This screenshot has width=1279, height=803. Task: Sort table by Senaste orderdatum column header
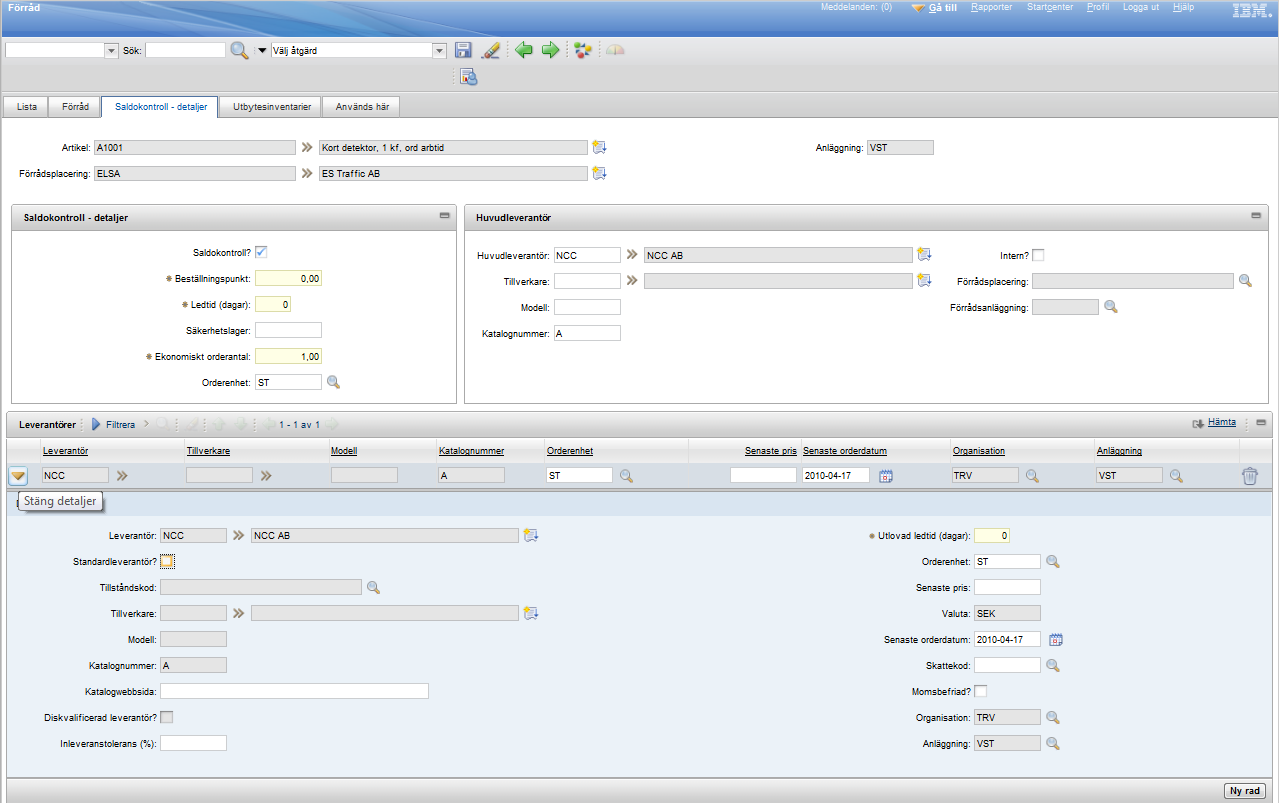(x=845, y=451)
